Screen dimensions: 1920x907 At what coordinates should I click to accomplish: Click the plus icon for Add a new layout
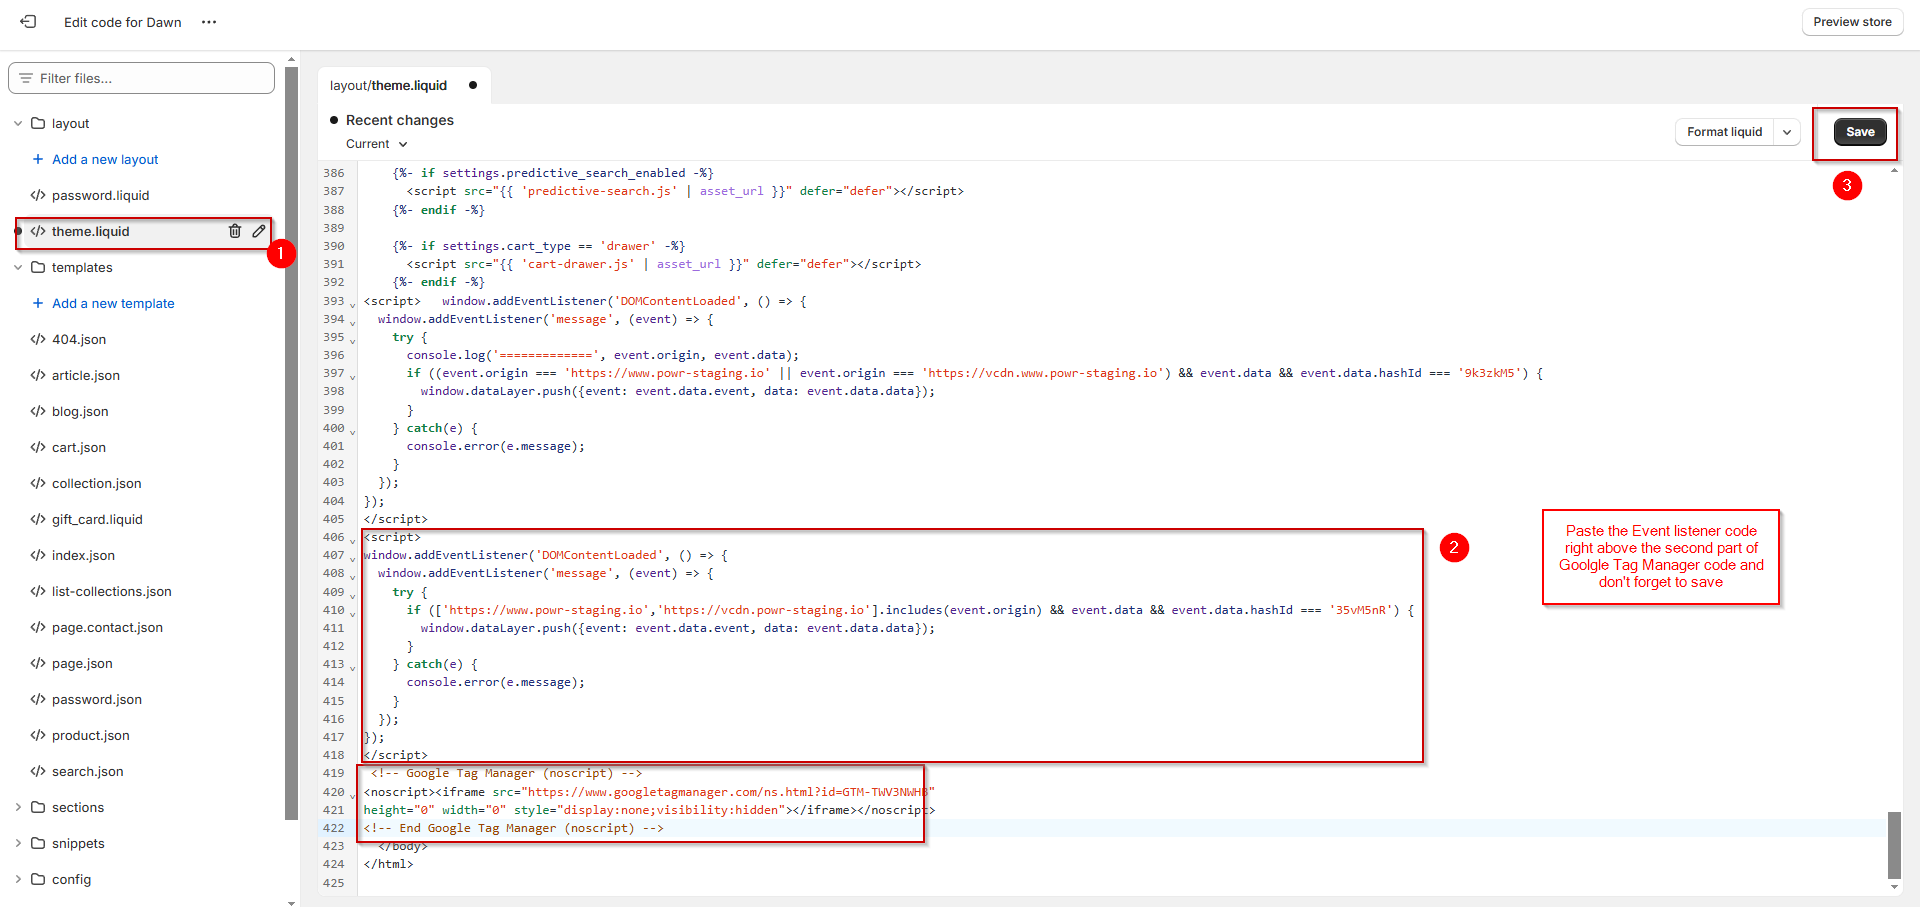point(38,159)
